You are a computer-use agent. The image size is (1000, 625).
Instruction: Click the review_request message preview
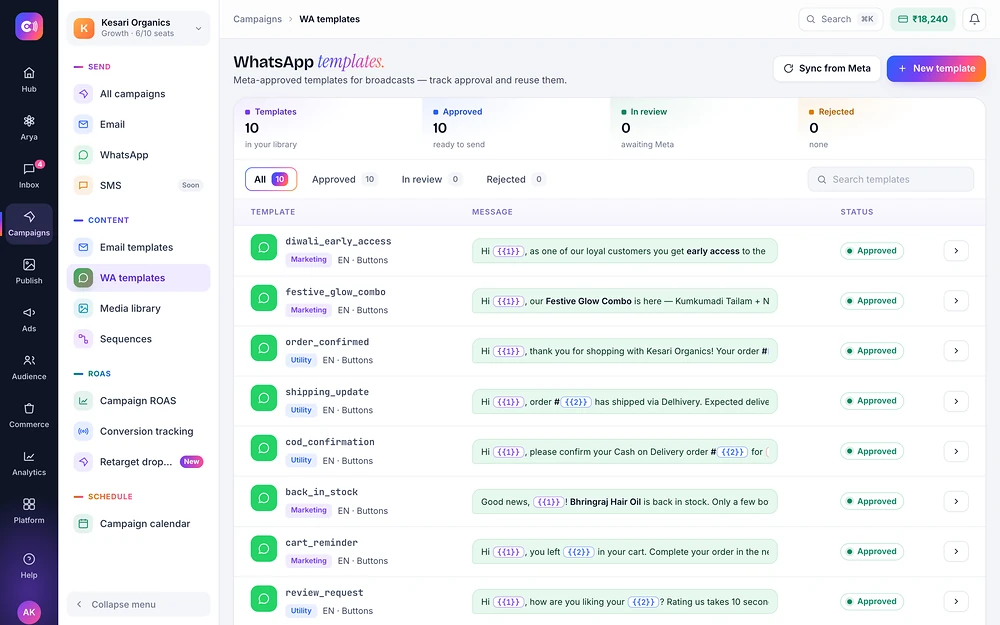[x=624, y=601]
